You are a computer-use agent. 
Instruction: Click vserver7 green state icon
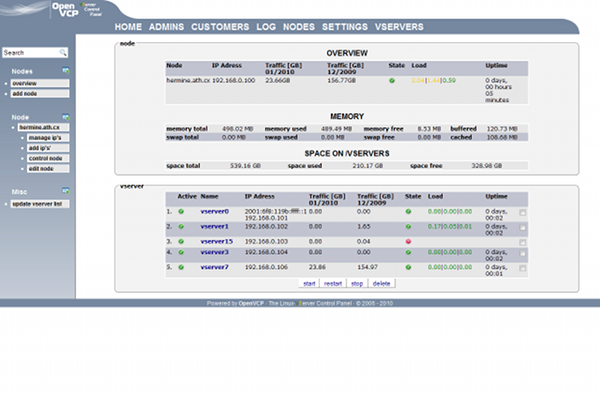408,267
